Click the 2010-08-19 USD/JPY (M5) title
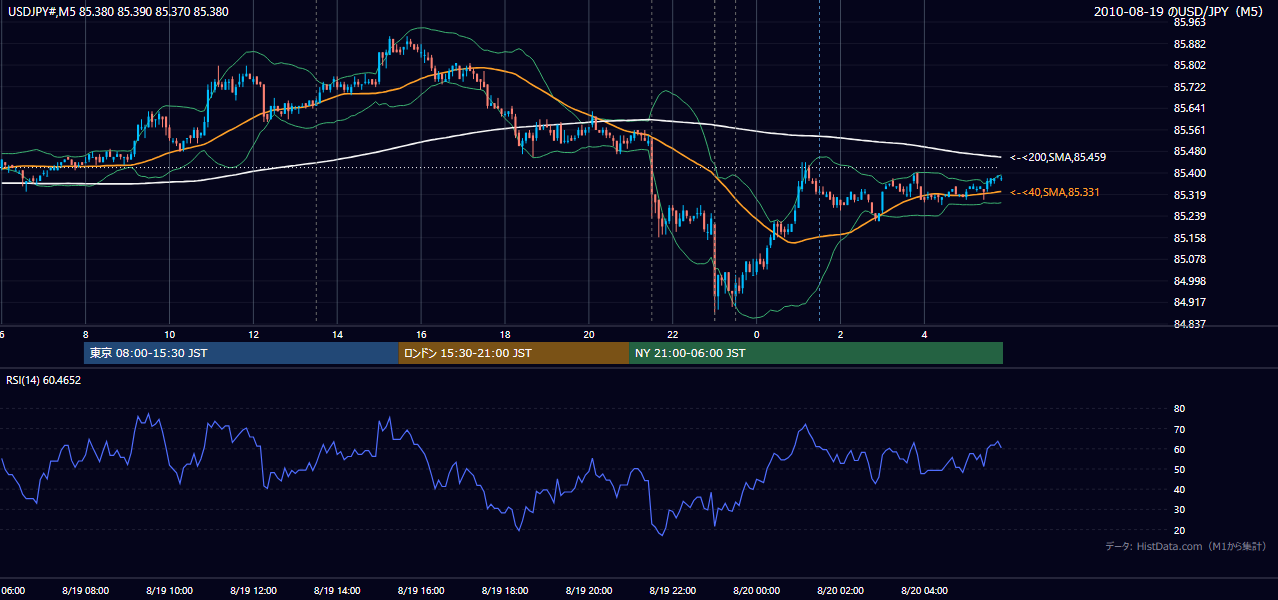1278x600 pixels. (x=1179, y=12)
